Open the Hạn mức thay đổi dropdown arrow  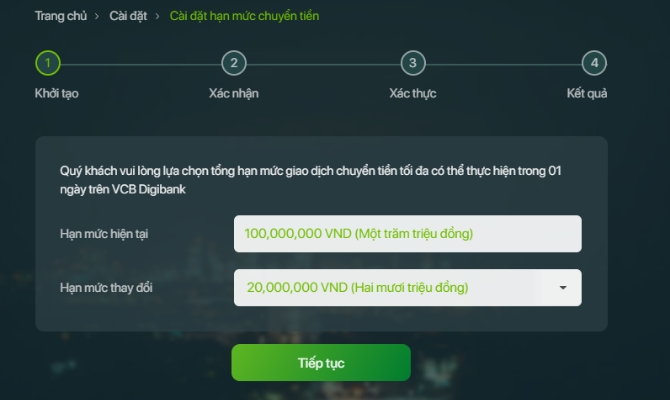click(563, 288)
